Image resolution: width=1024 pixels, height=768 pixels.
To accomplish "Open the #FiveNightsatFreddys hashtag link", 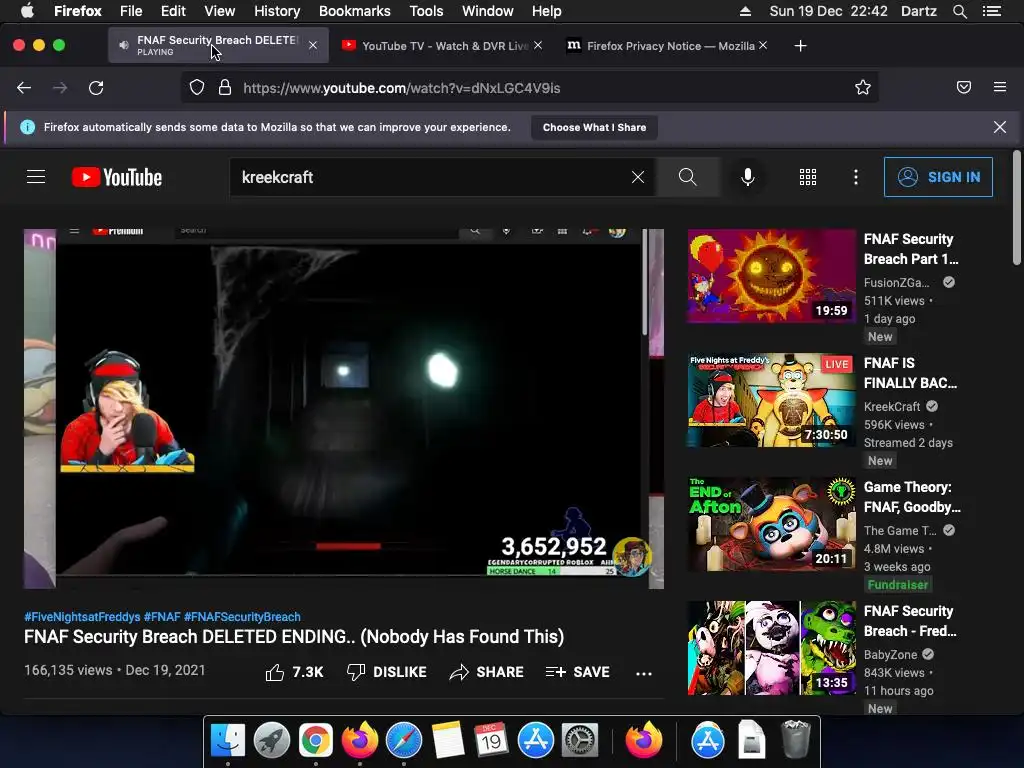I will [x=82, y=616].
